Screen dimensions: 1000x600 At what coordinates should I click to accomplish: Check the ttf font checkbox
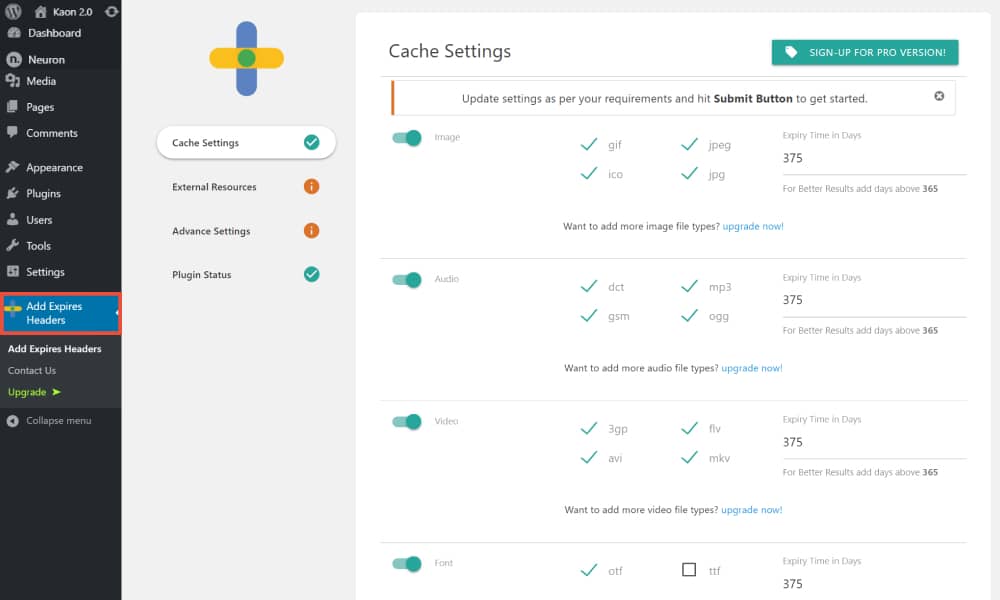[x=689, y=569]
